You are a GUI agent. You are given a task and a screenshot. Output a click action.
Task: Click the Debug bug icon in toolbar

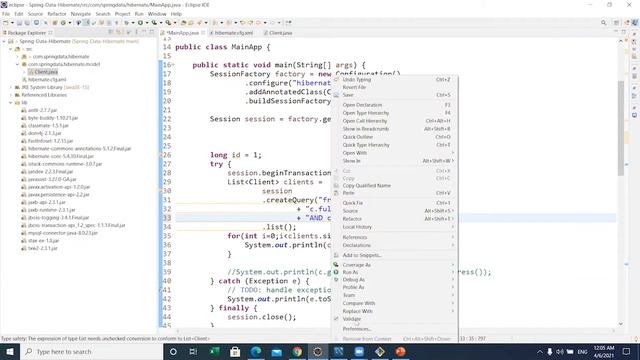tap(127, 23)
